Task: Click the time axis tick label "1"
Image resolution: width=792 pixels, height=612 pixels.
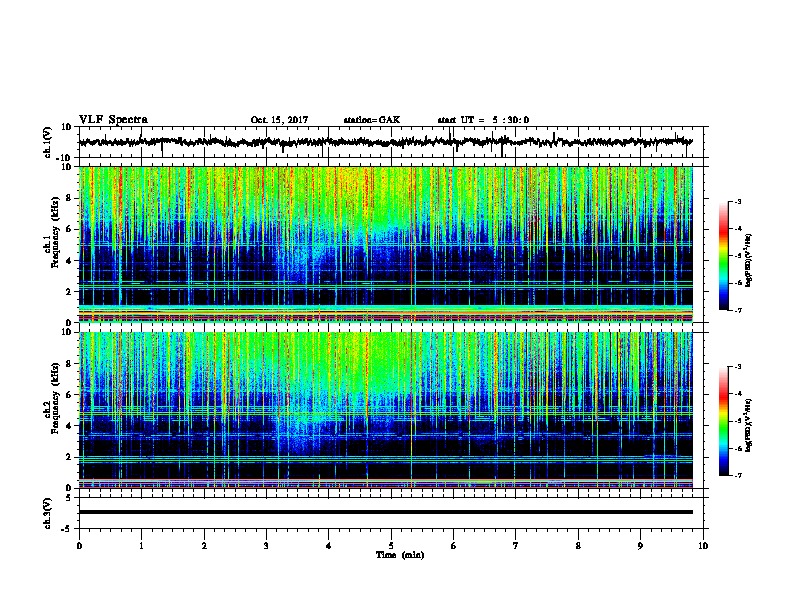Action: [141, 546]
